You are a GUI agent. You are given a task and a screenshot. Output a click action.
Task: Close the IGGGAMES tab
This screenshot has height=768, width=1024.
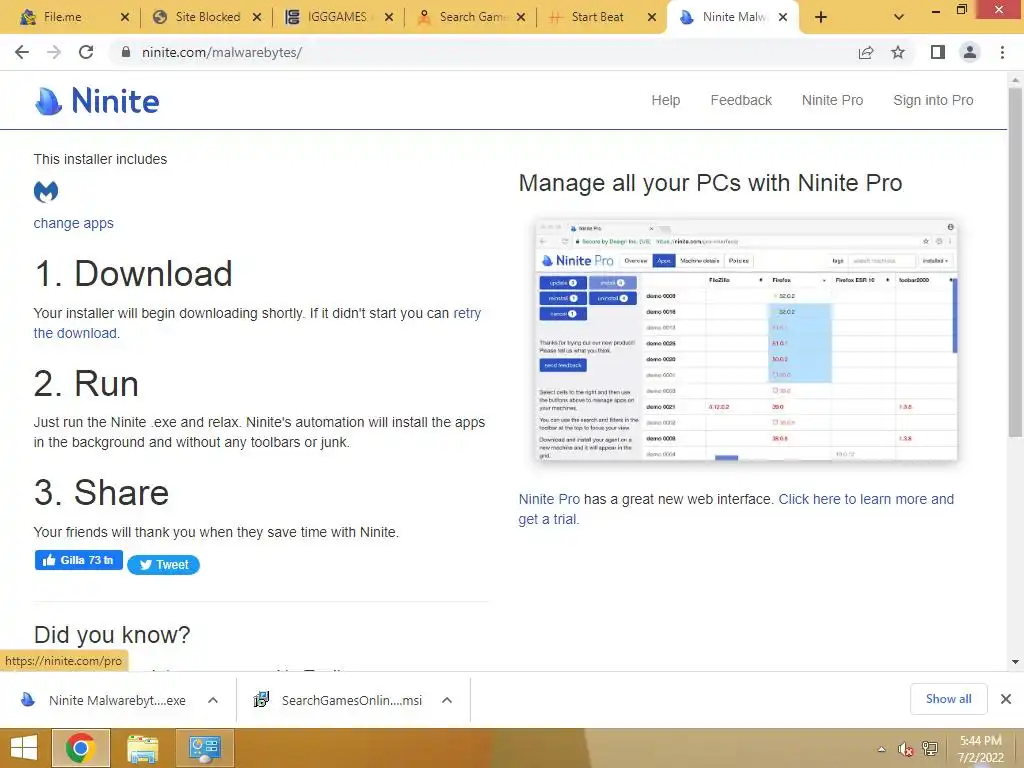(x=389, y=17)
